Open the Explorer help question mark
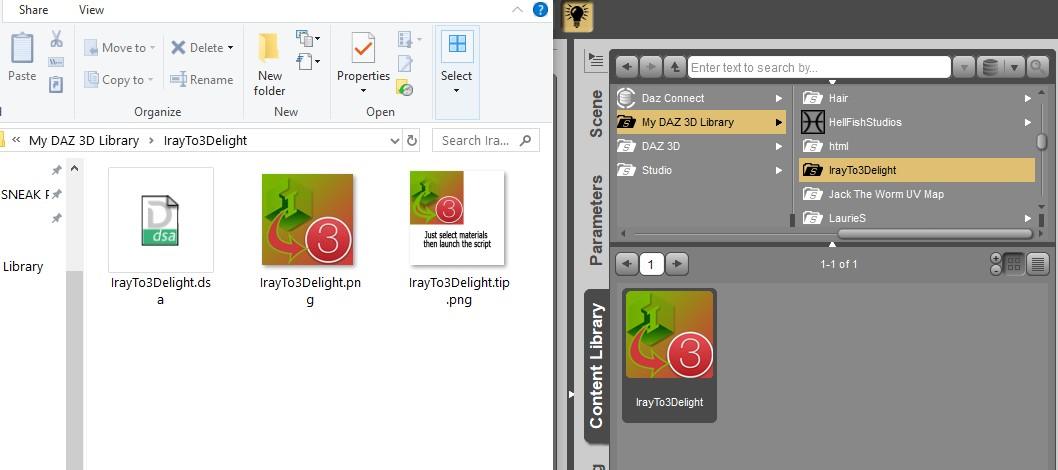 coord(540,9)
